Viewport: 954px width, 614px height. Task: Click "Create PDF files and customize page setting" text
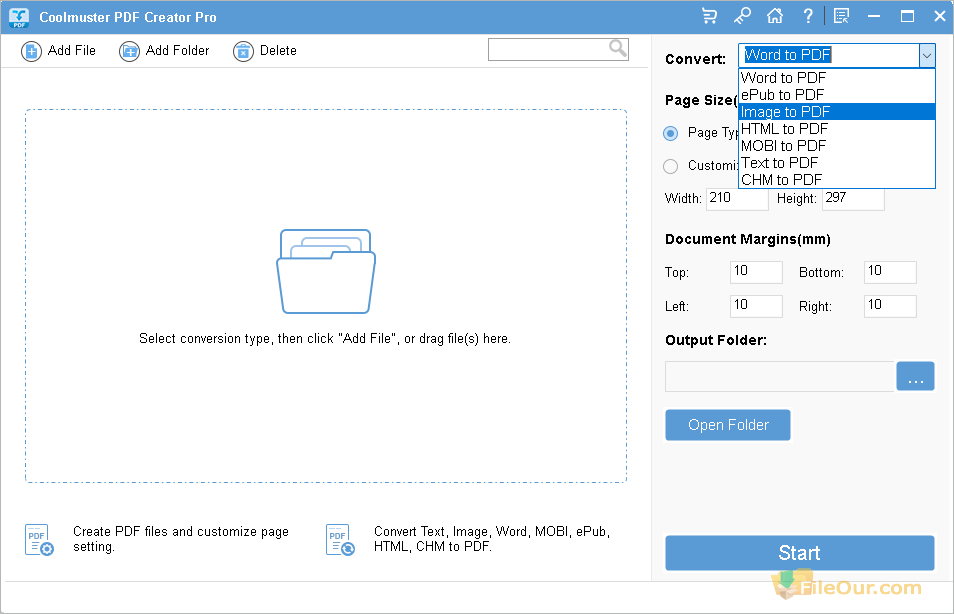click(x=181, y=539)
